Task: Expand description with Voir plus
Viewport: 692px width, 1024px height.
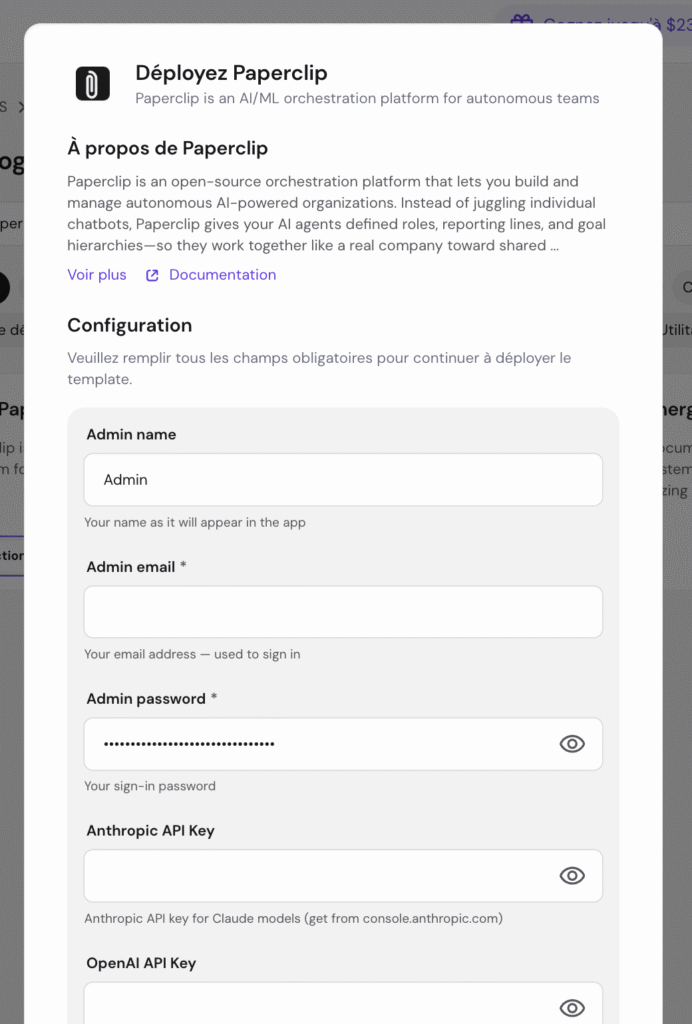Action: pyautogui.click(x=97, y=275)
